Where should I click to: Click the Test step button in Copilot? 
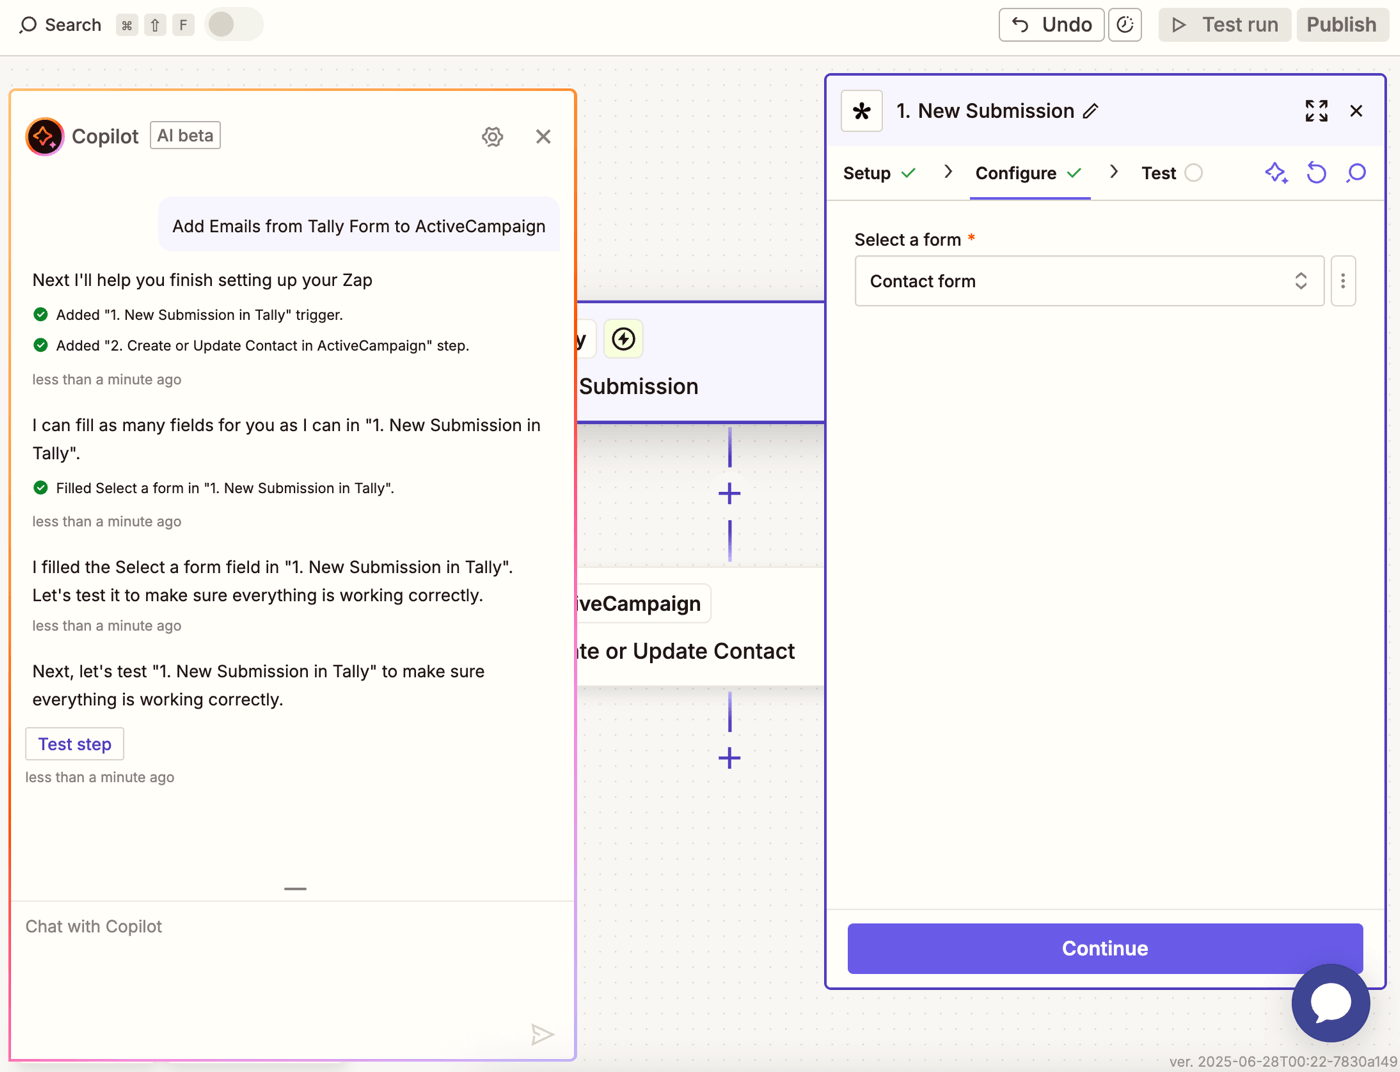click(x=75, y=744)
